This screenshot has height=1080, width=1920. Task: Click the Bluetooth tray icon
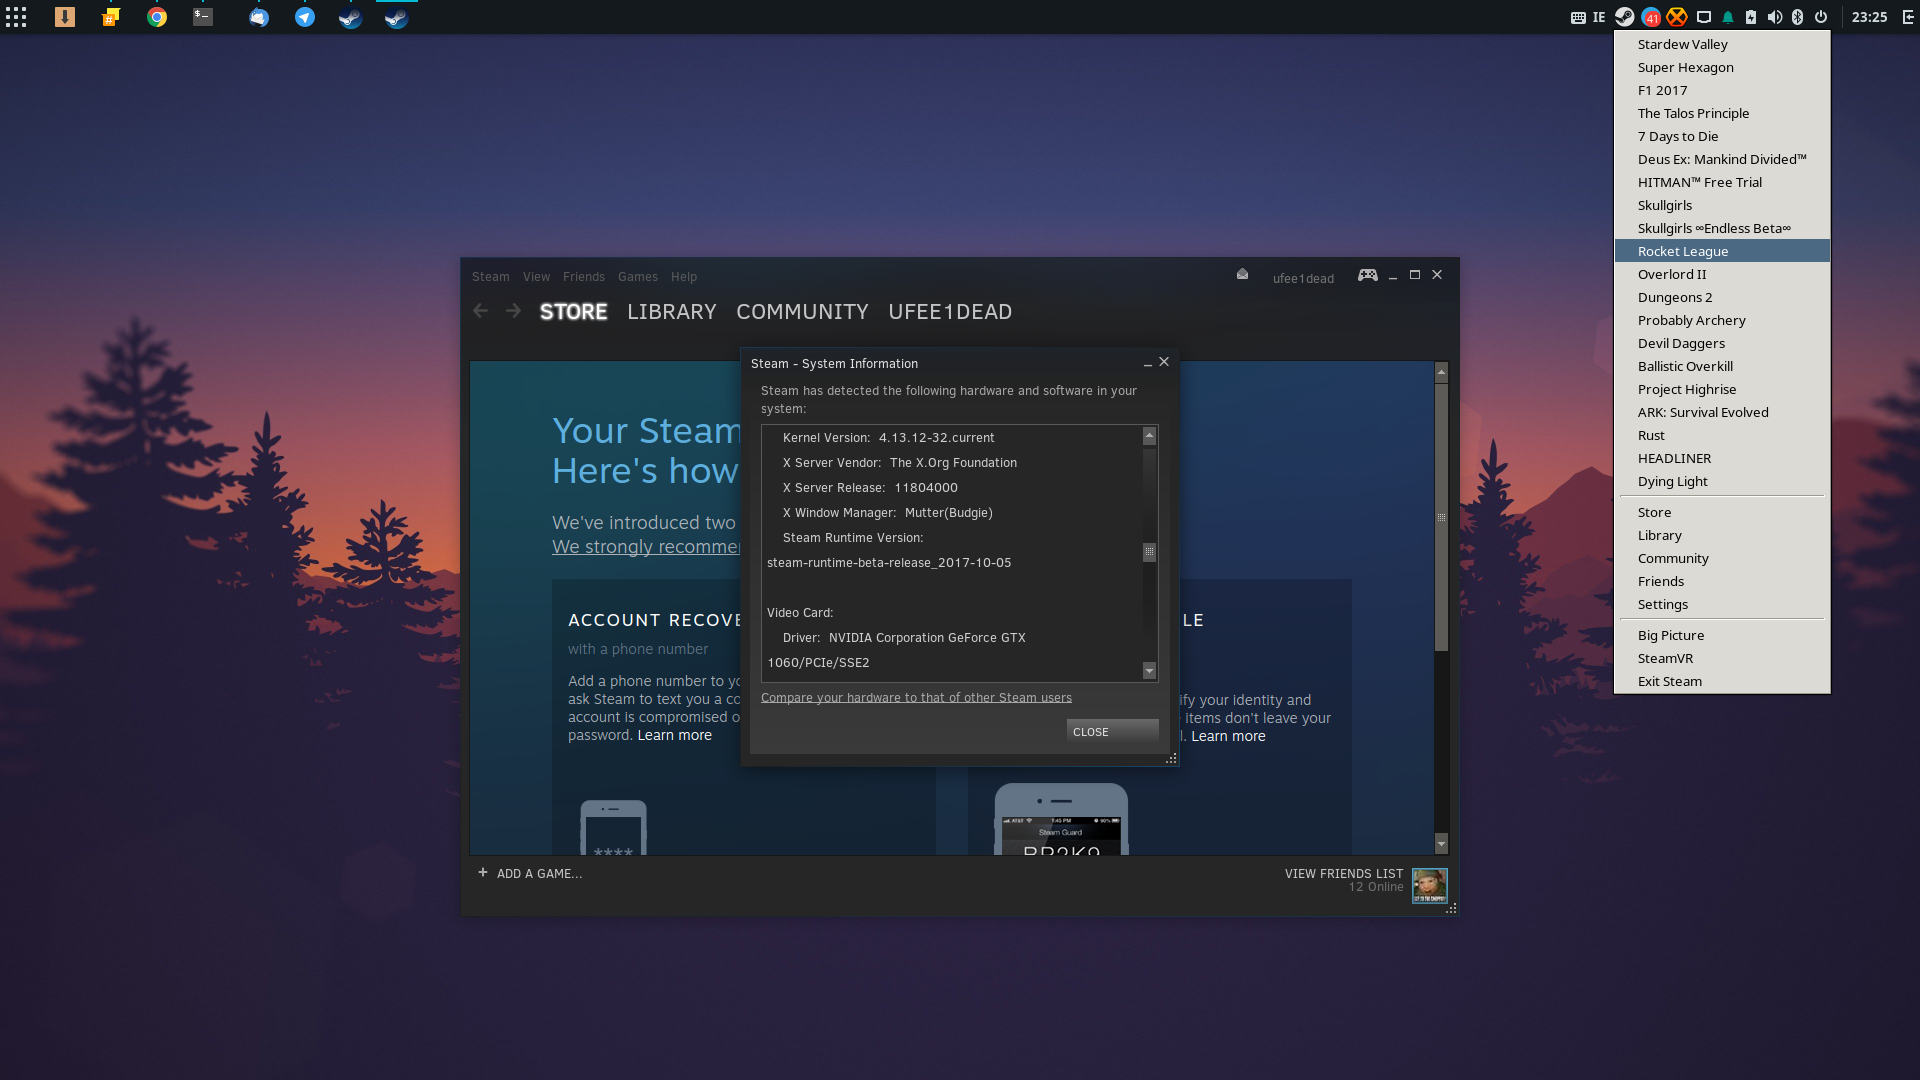pyautogui.click(x=1797, y=17)
